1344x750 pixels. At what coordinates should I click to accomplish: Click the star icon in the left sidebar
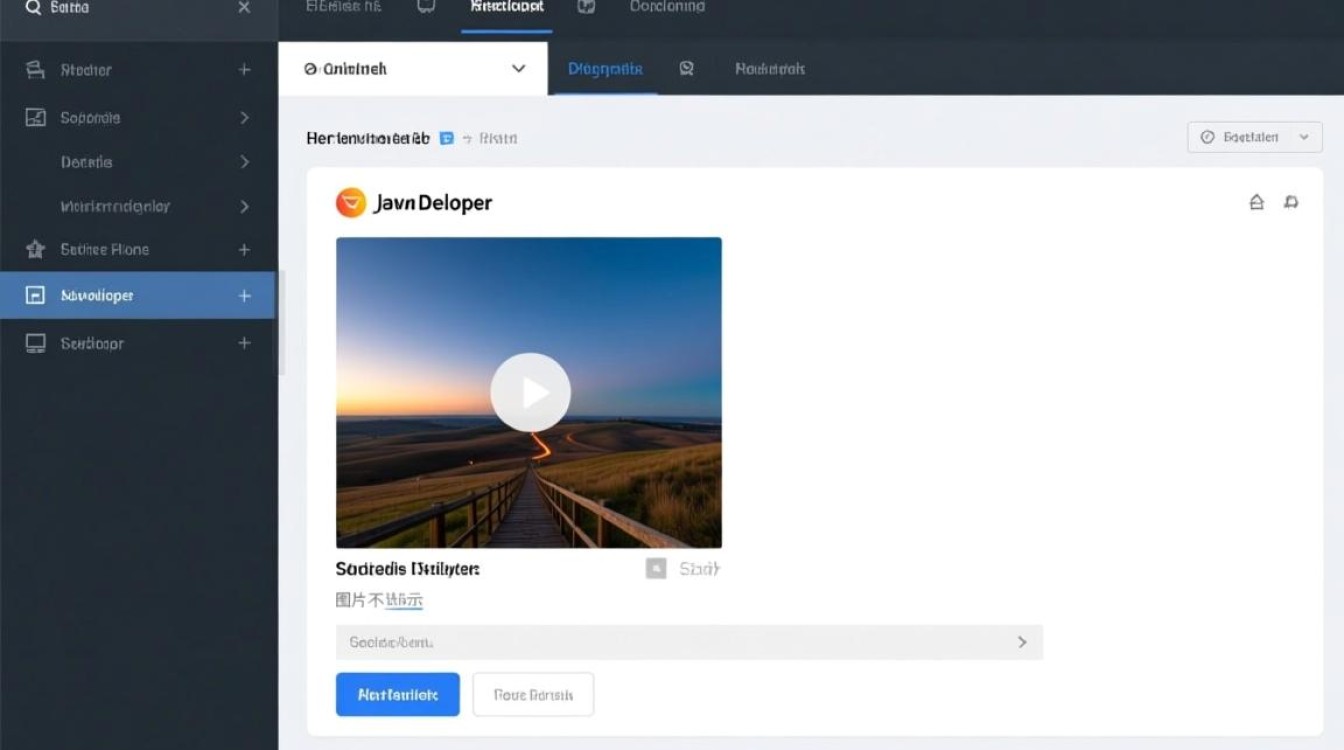pos(36,250)
